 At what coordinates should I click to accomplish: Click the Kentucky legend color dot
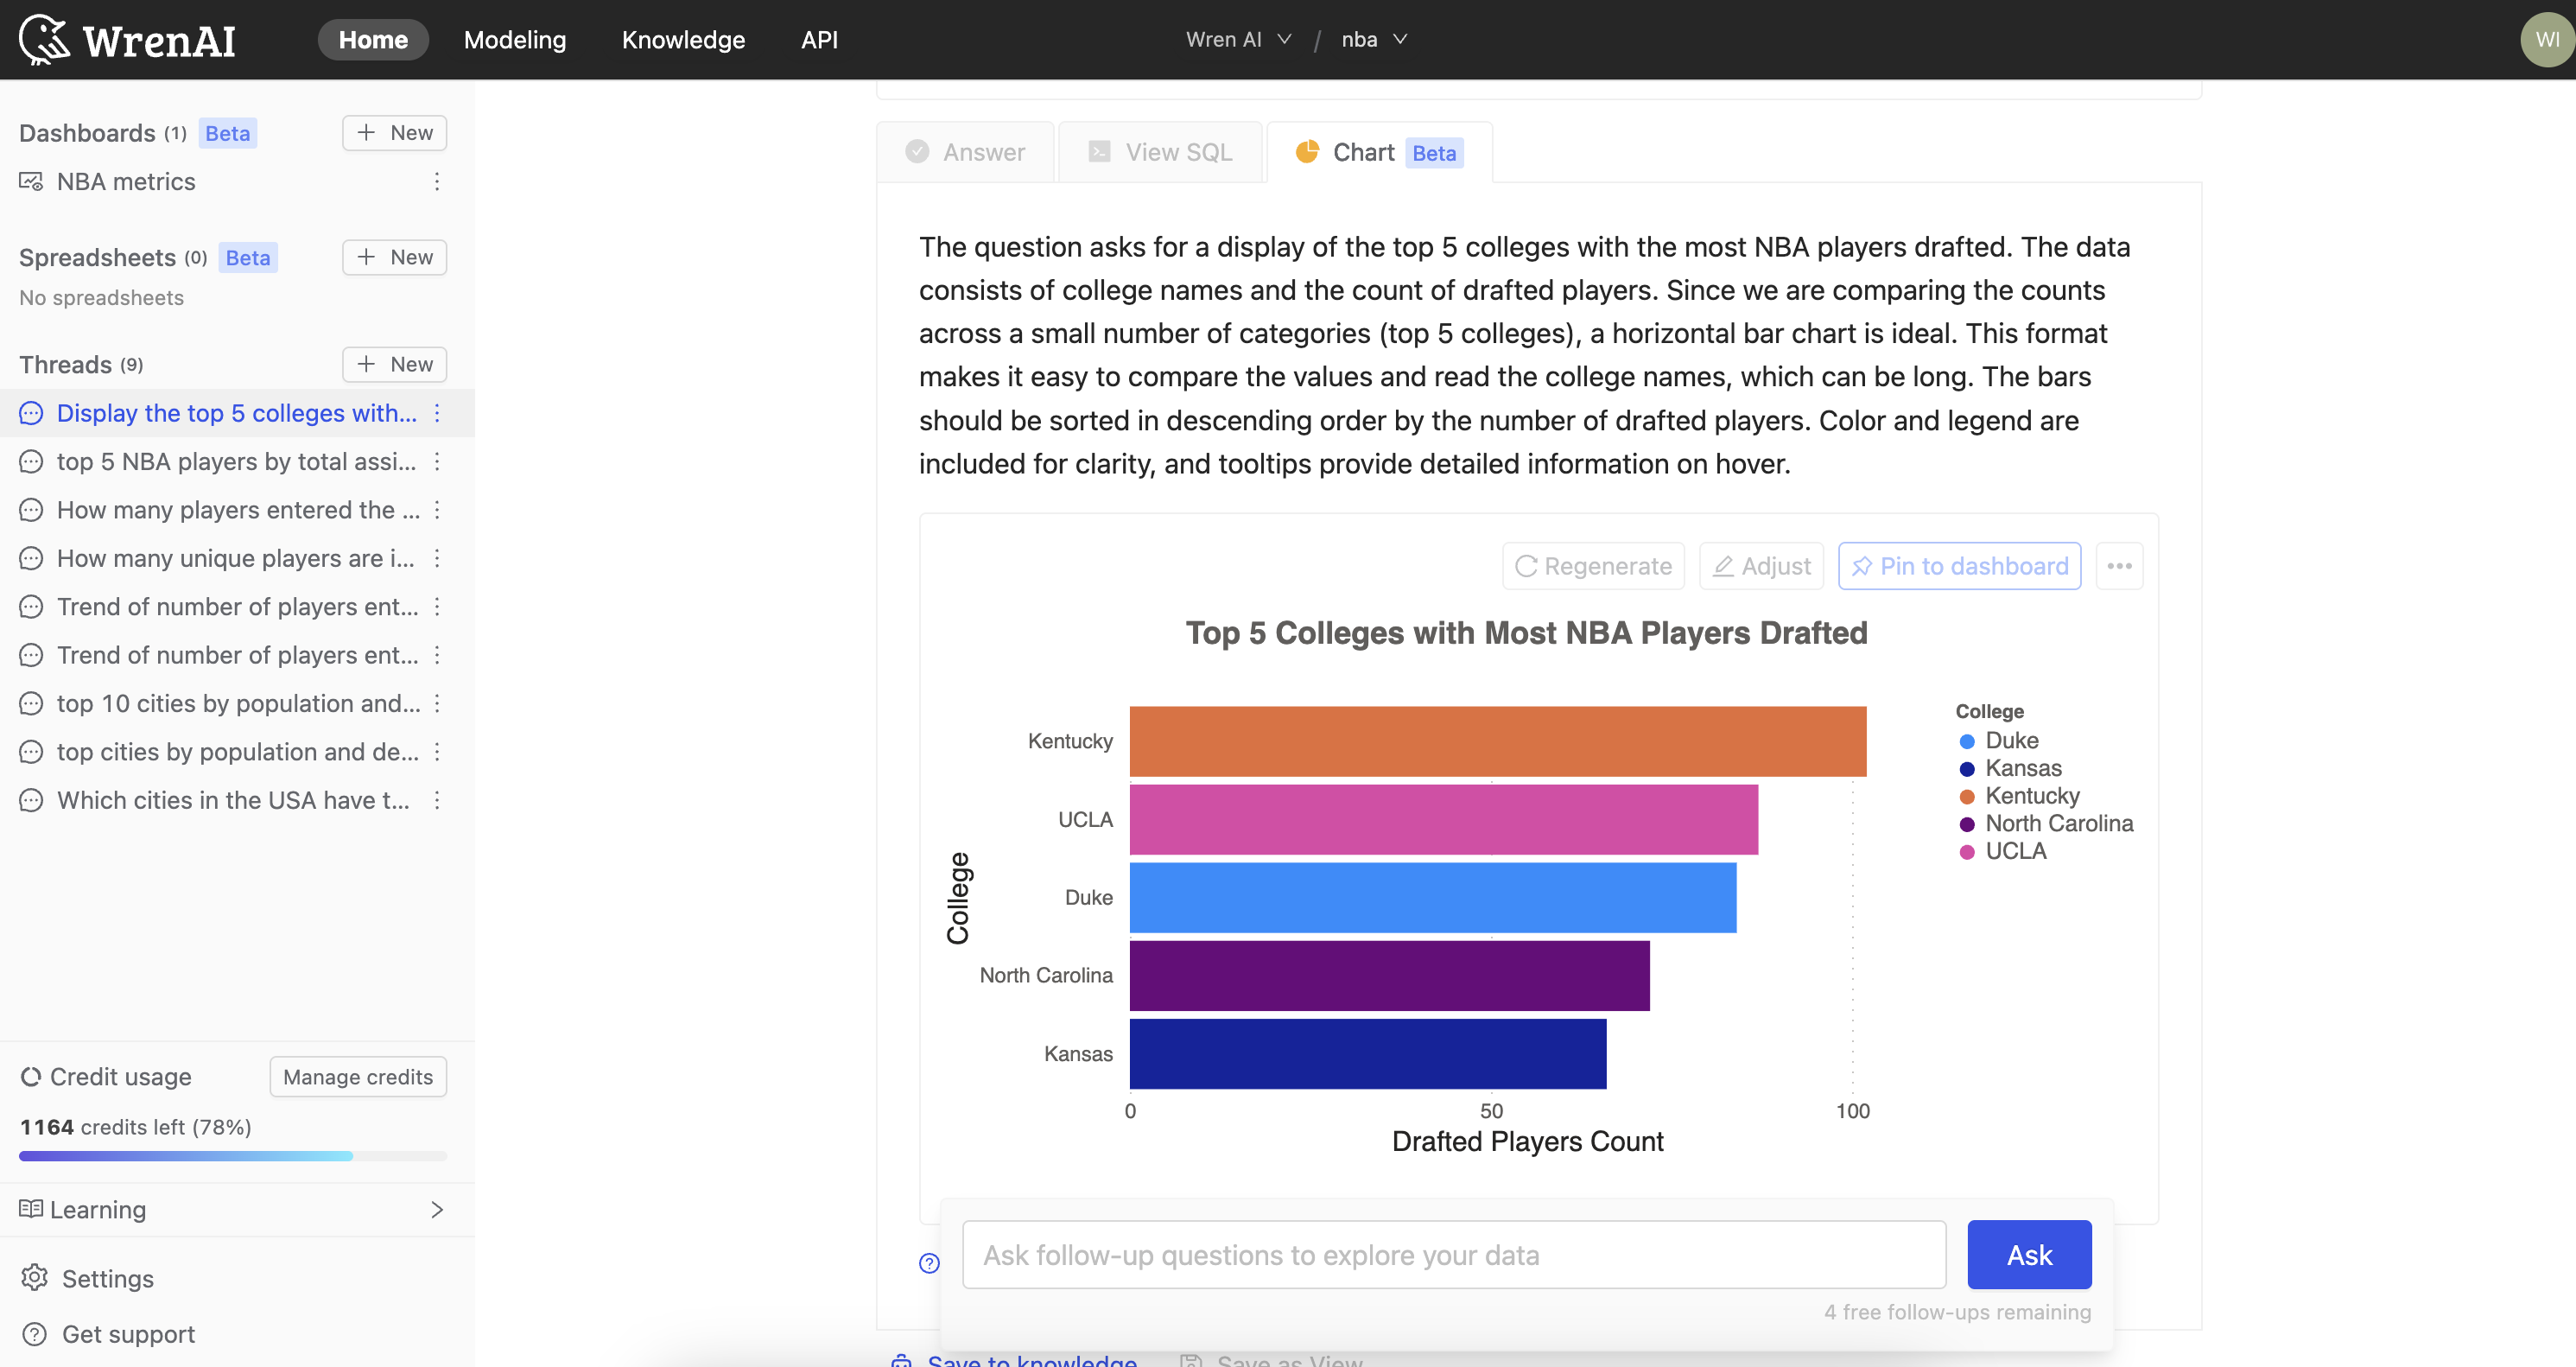click(1966, 796)
